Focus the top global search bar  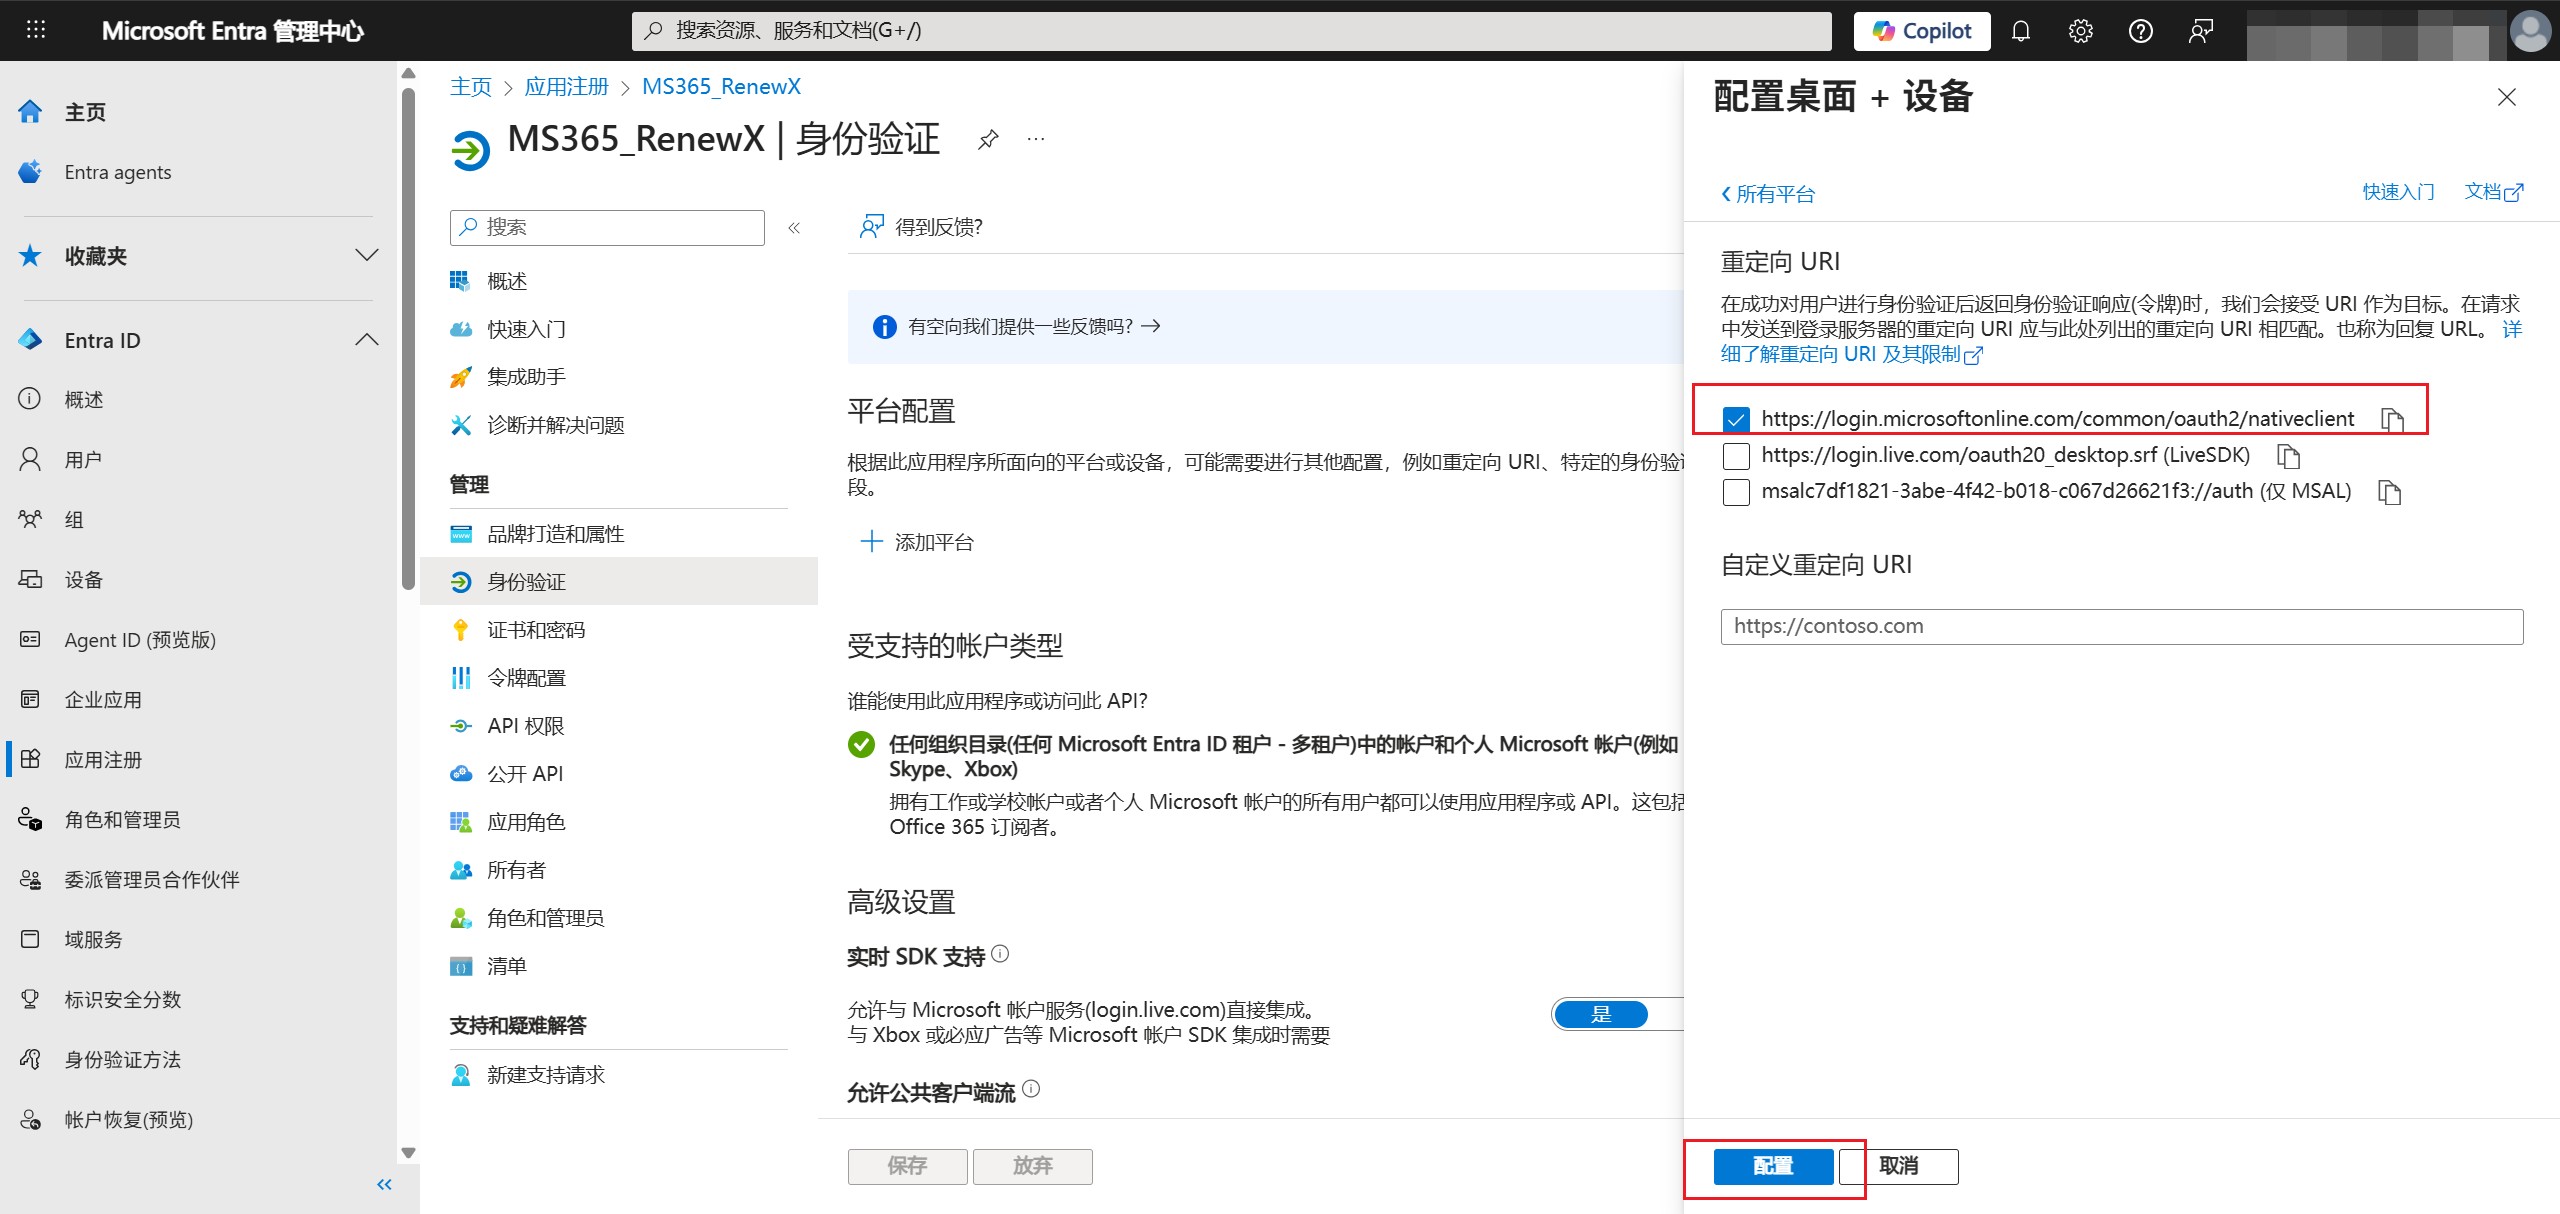point(1231,31)
